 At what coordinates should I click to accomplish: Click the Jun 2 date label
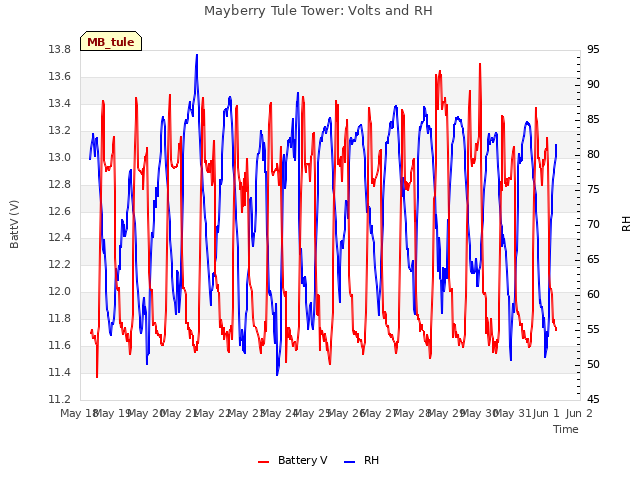[579, 413]
